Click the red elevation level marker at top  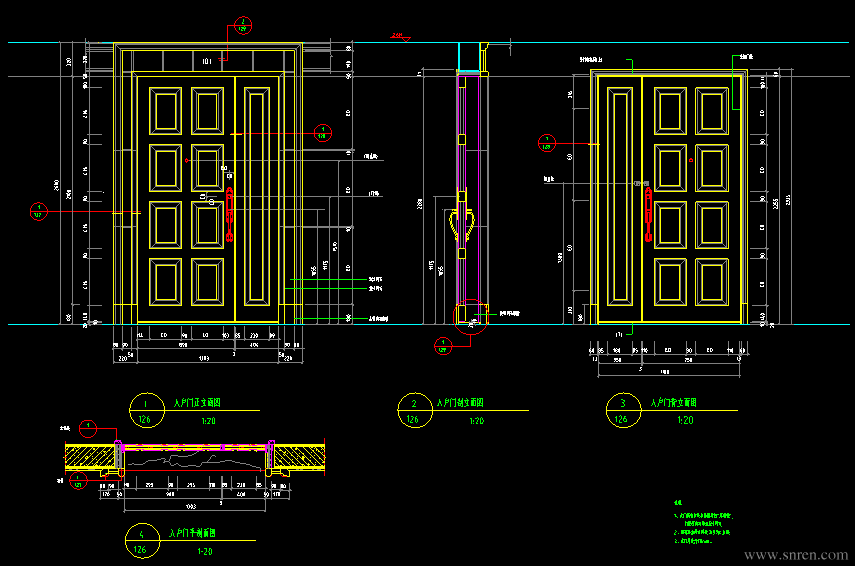coord(401,37)
